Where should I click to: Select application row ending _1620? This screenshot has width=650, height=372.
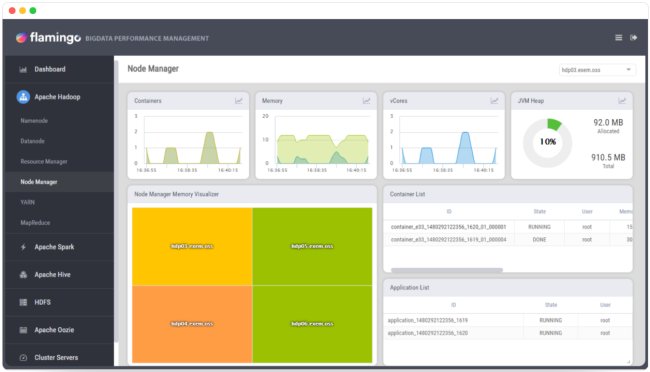pos(508,333)
